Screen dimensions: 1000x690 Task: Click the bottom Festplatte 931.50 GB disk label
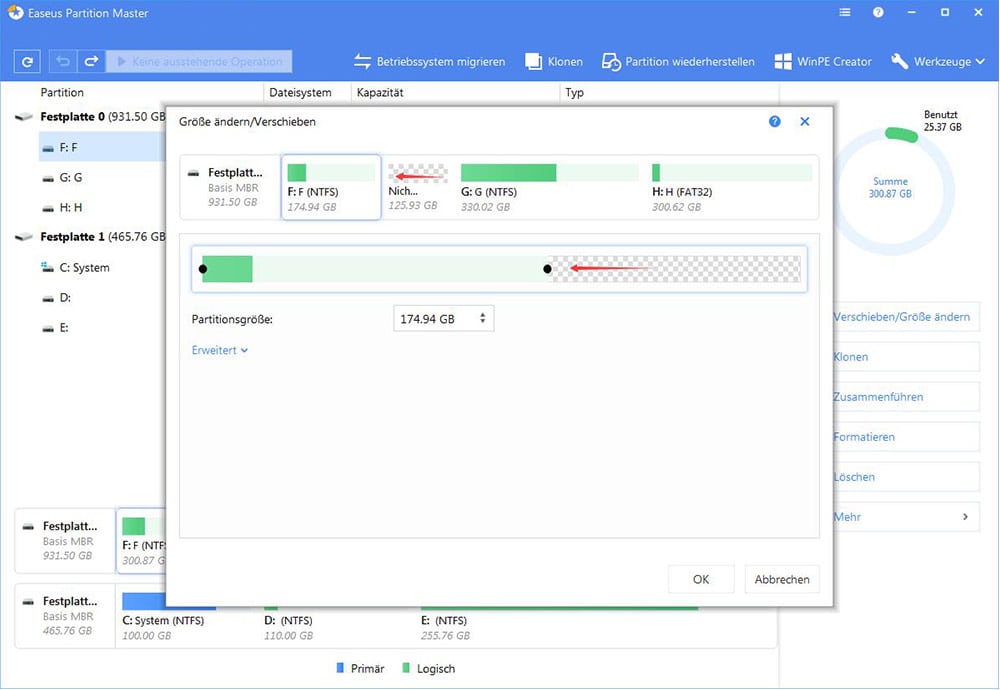point(65,541)
